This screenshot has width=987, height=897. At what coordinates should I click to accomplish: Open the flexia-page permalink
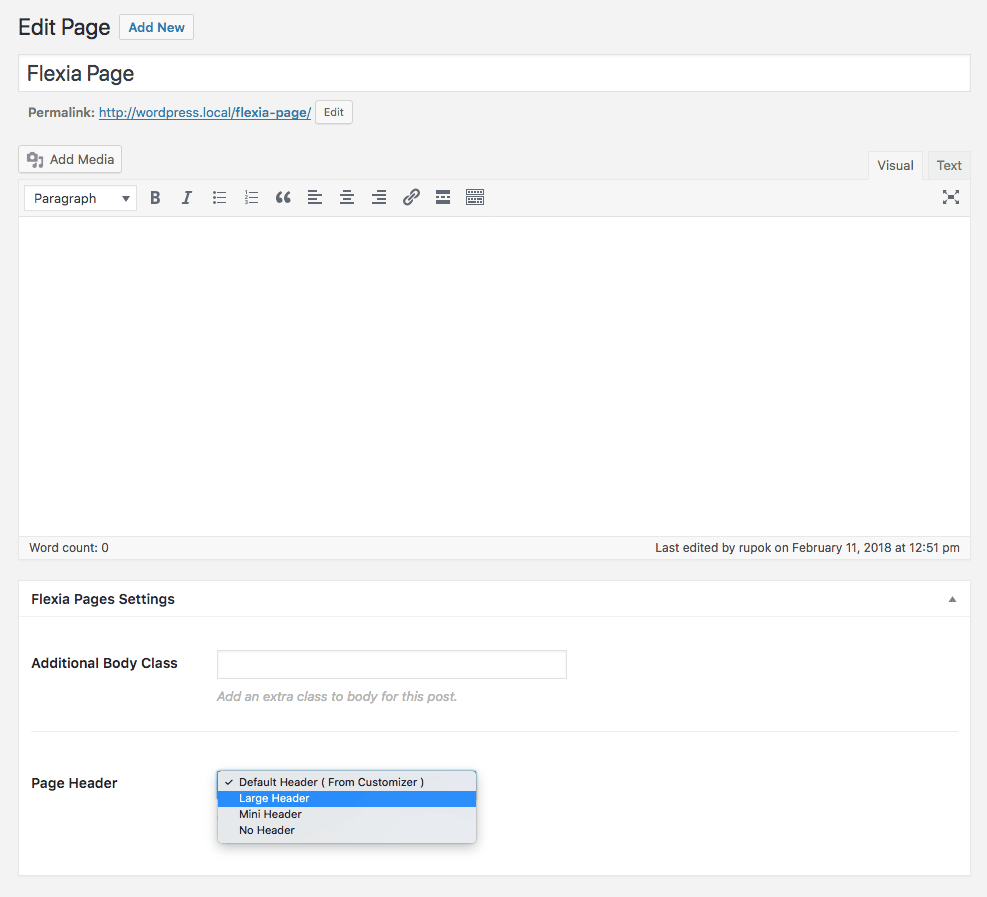pyautogui.click(x=205, y=113)
